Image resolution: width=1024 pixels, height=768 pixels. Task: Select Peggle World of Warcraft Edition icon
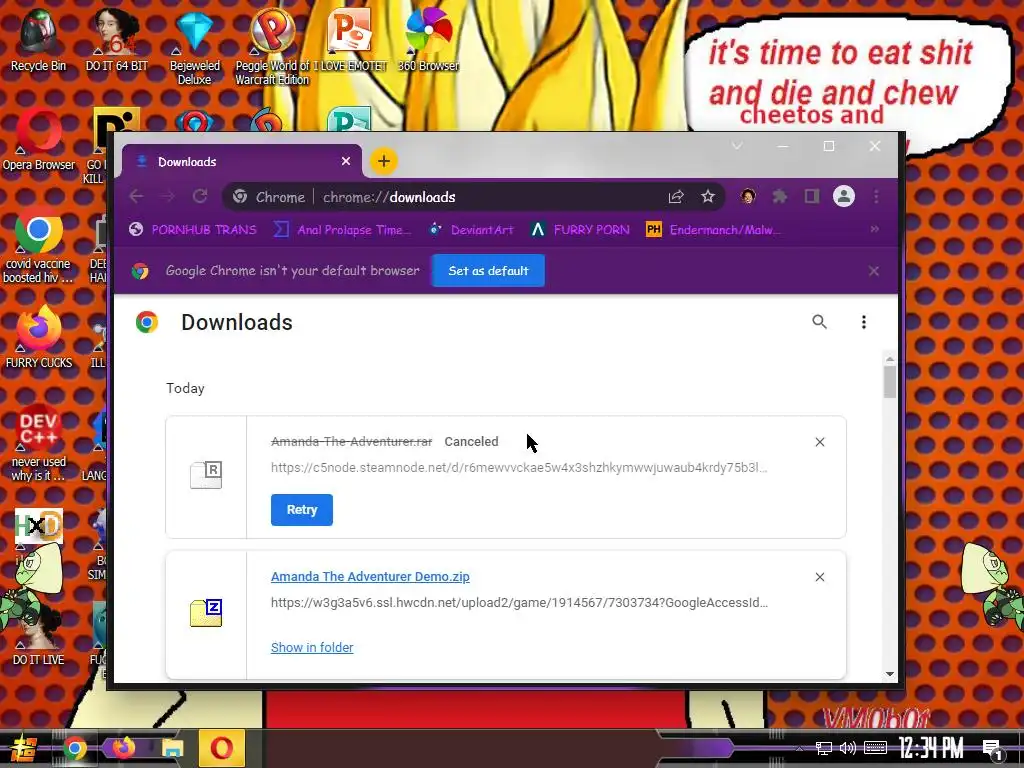pyautogui.click(x=272, y=46)
